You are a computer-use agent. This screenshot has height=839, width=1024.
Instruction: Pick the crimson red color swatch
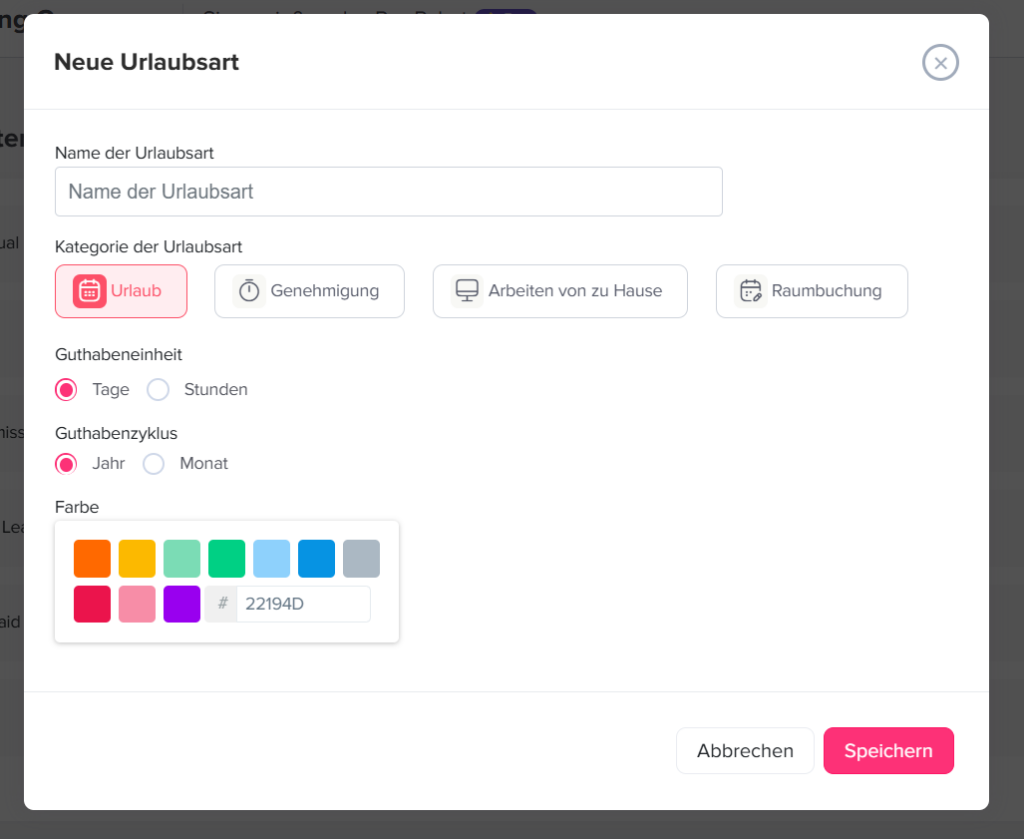pyautogui.click(x=92, y=604)
